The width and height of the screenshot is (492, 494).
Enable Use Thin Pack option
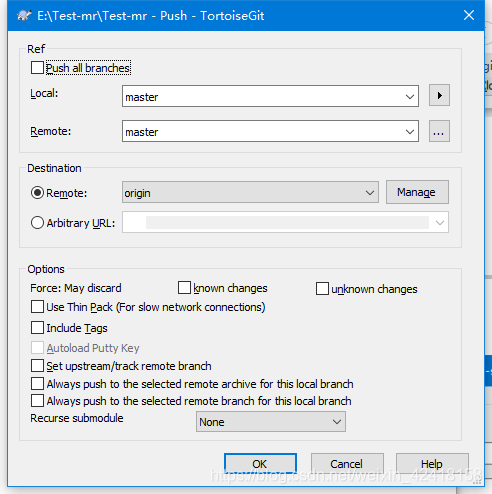click(x=37, y=307)
